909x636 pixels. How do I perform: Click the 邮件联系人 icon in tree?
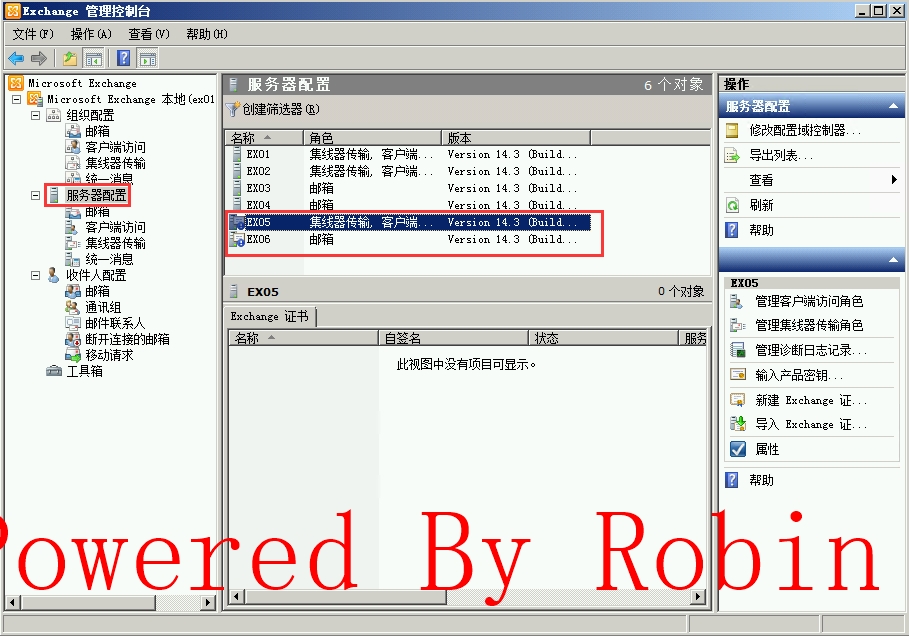pos(72,323)
